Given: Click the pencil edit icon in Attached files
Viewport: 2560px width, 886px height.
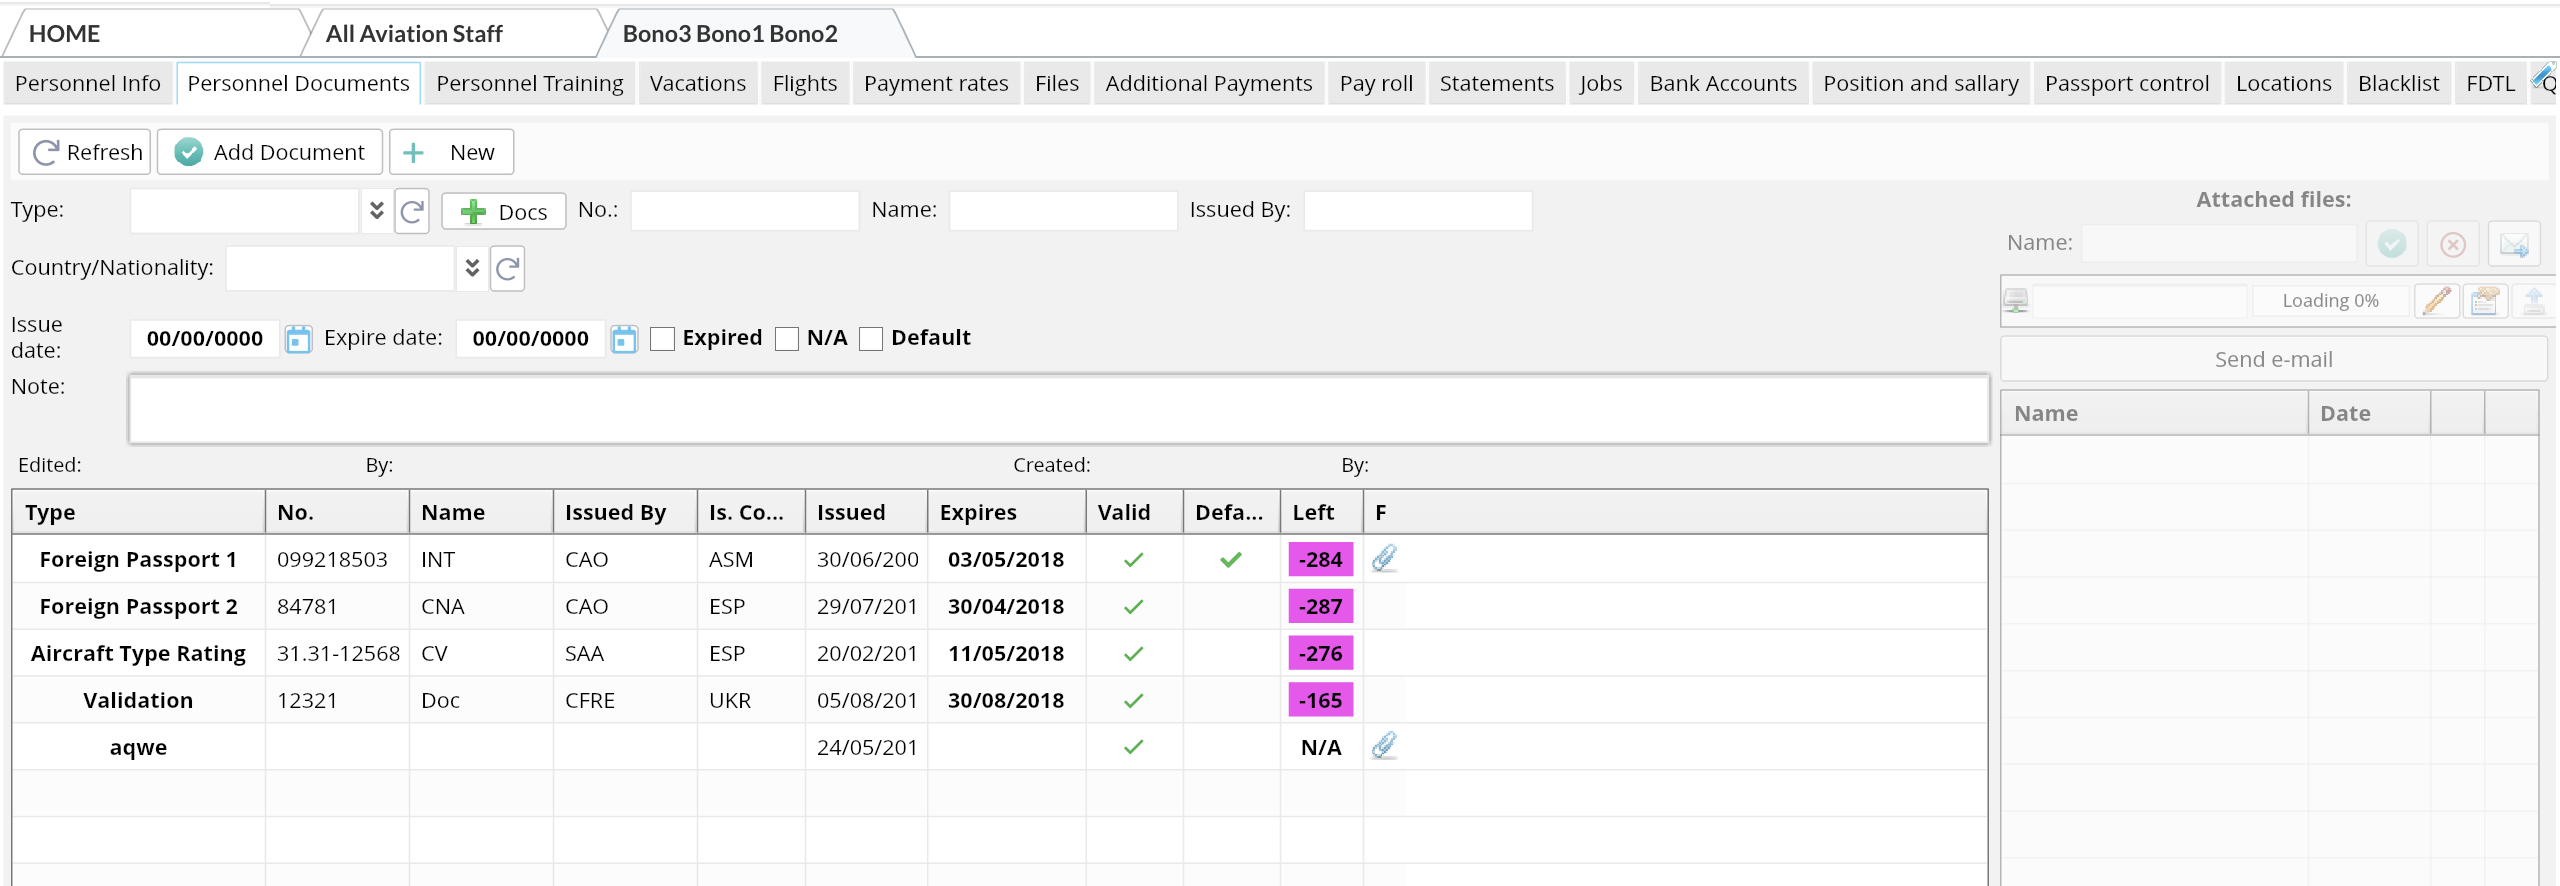Looking at the screenshot, I should point(2436,301).
